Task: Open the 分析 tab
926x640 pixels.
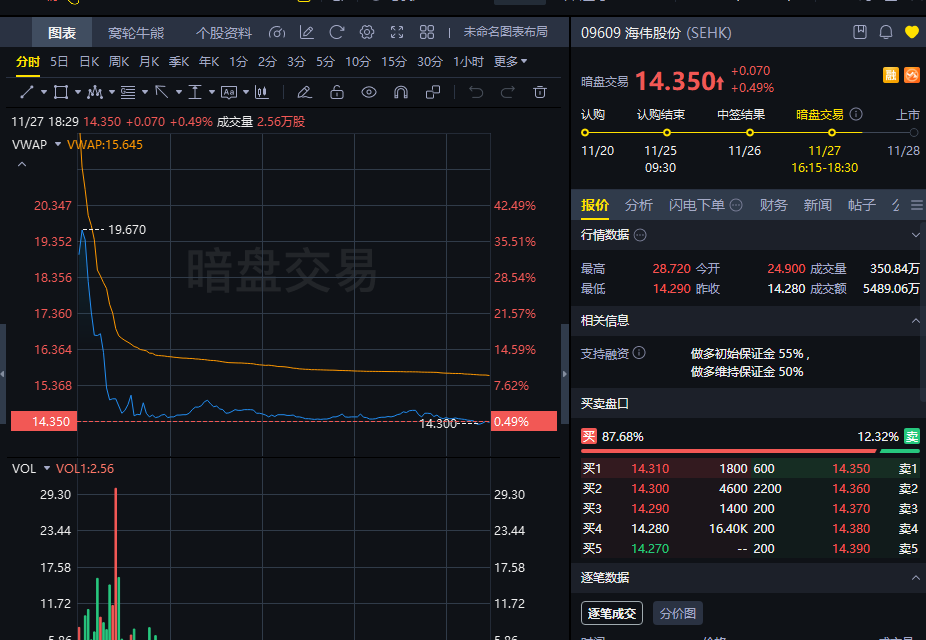Action: (x=638, y=204)
